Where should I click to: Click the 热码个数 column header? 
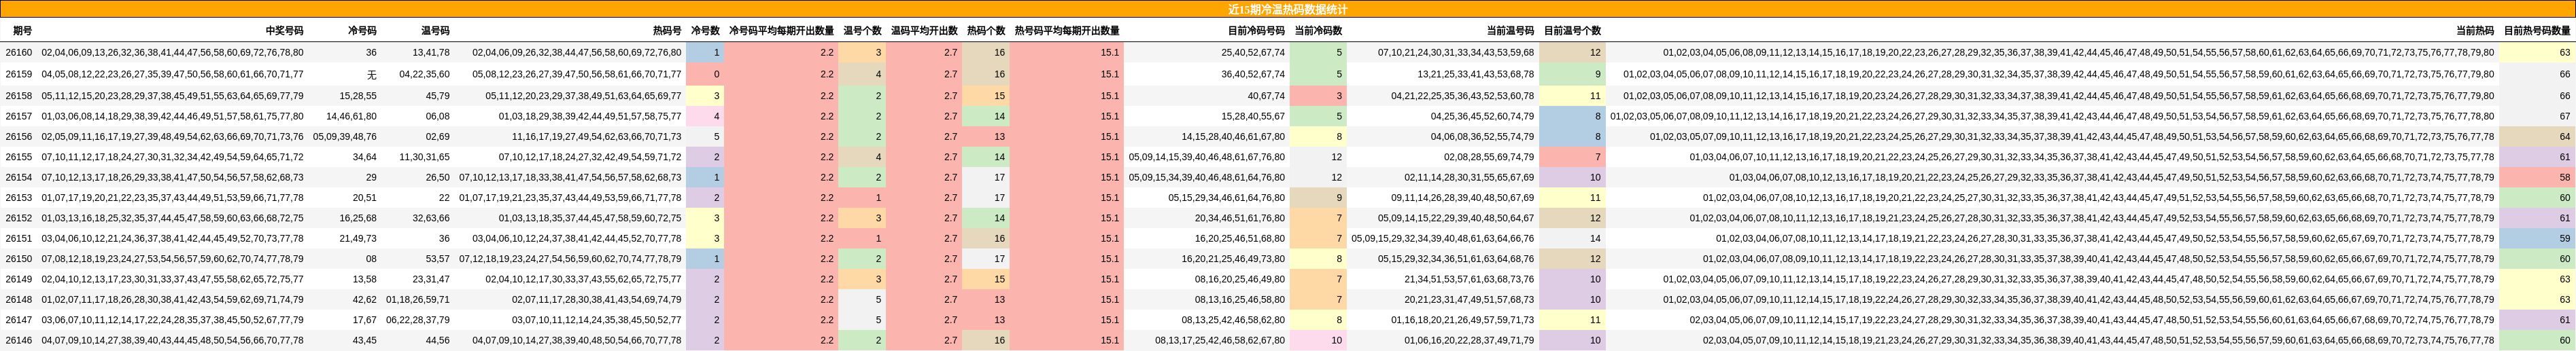click(986, 31)
